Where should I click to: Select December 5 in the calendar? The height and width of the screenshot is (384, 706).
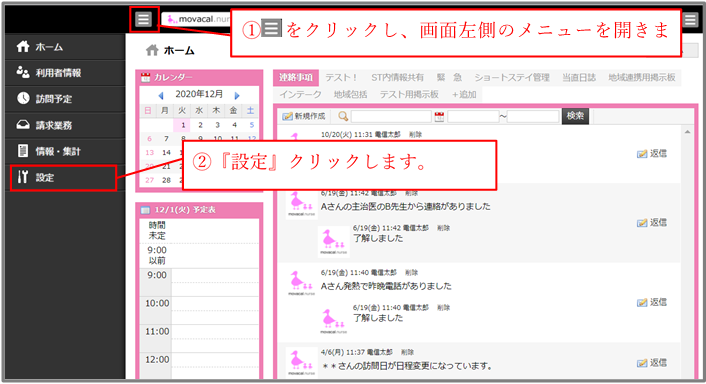tap(251, 125)
